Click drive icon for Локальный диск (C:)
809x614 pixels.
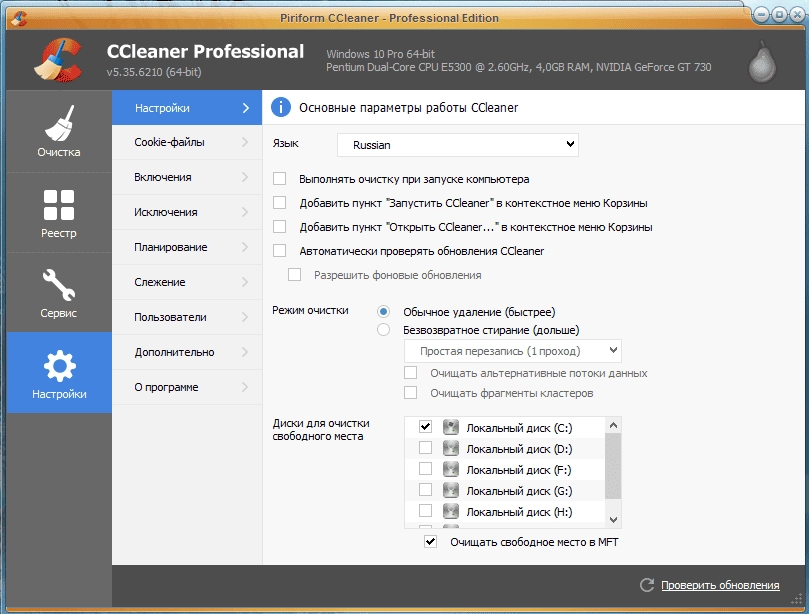pos(450,427)
